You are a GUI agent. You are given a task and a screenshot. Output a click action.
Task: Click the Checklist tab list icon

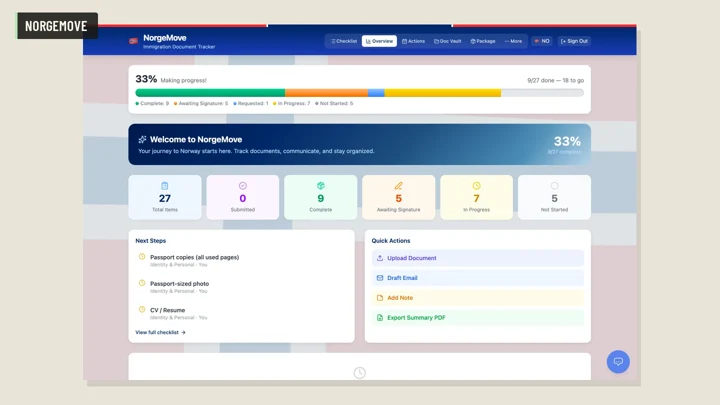(333, 41)
